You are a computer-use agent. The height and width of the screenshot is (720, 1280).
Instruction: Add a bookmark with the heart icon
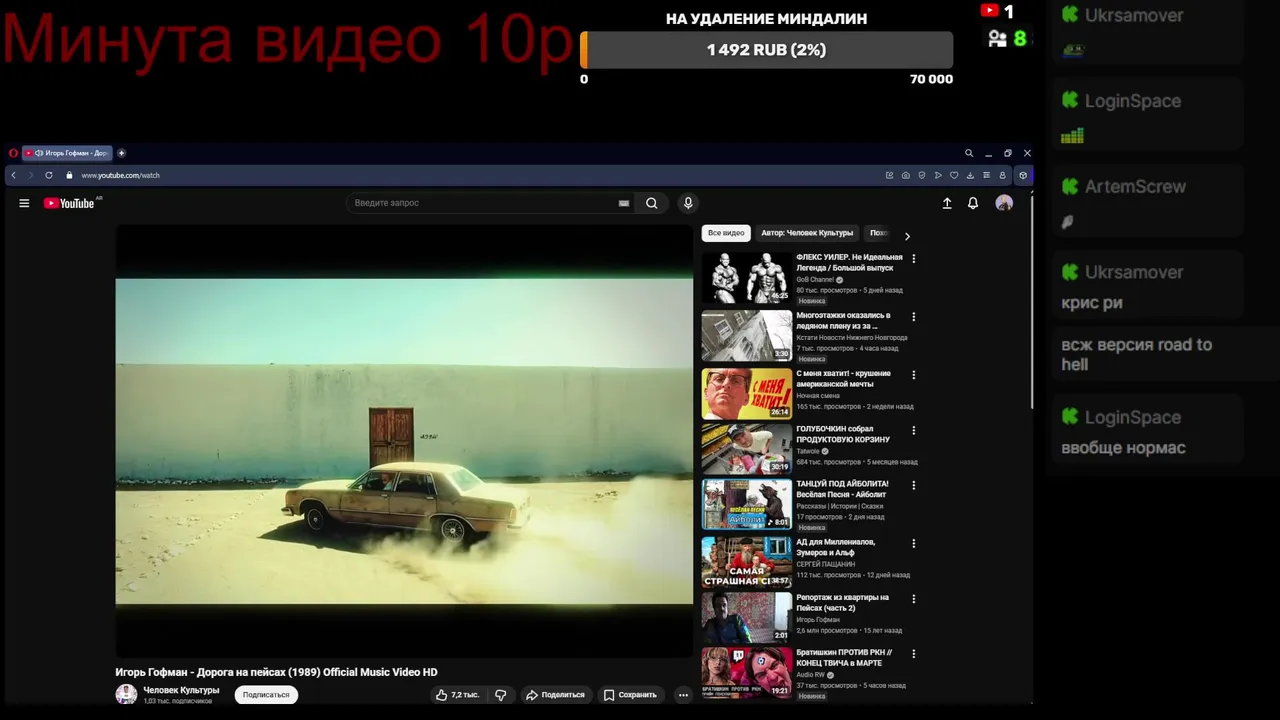pyautogui.click(x=954, y=175)
